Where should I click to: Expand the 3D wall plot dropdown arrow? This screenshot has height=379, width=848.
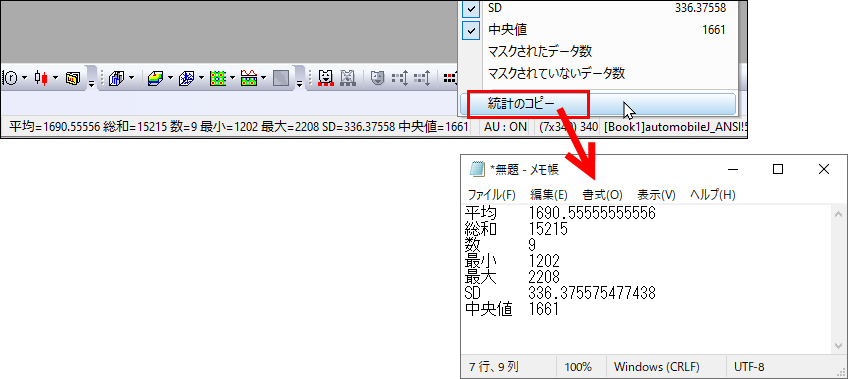131,78
